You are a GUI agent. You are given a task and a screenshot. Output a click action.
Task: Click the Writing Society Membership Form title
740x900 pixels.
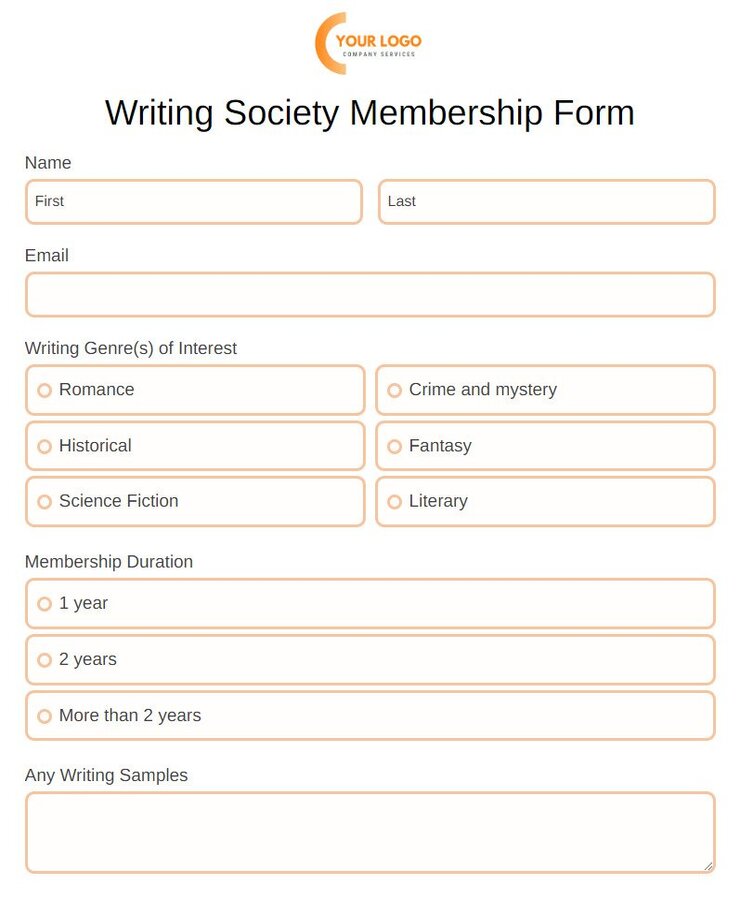[x=370, y=113]
